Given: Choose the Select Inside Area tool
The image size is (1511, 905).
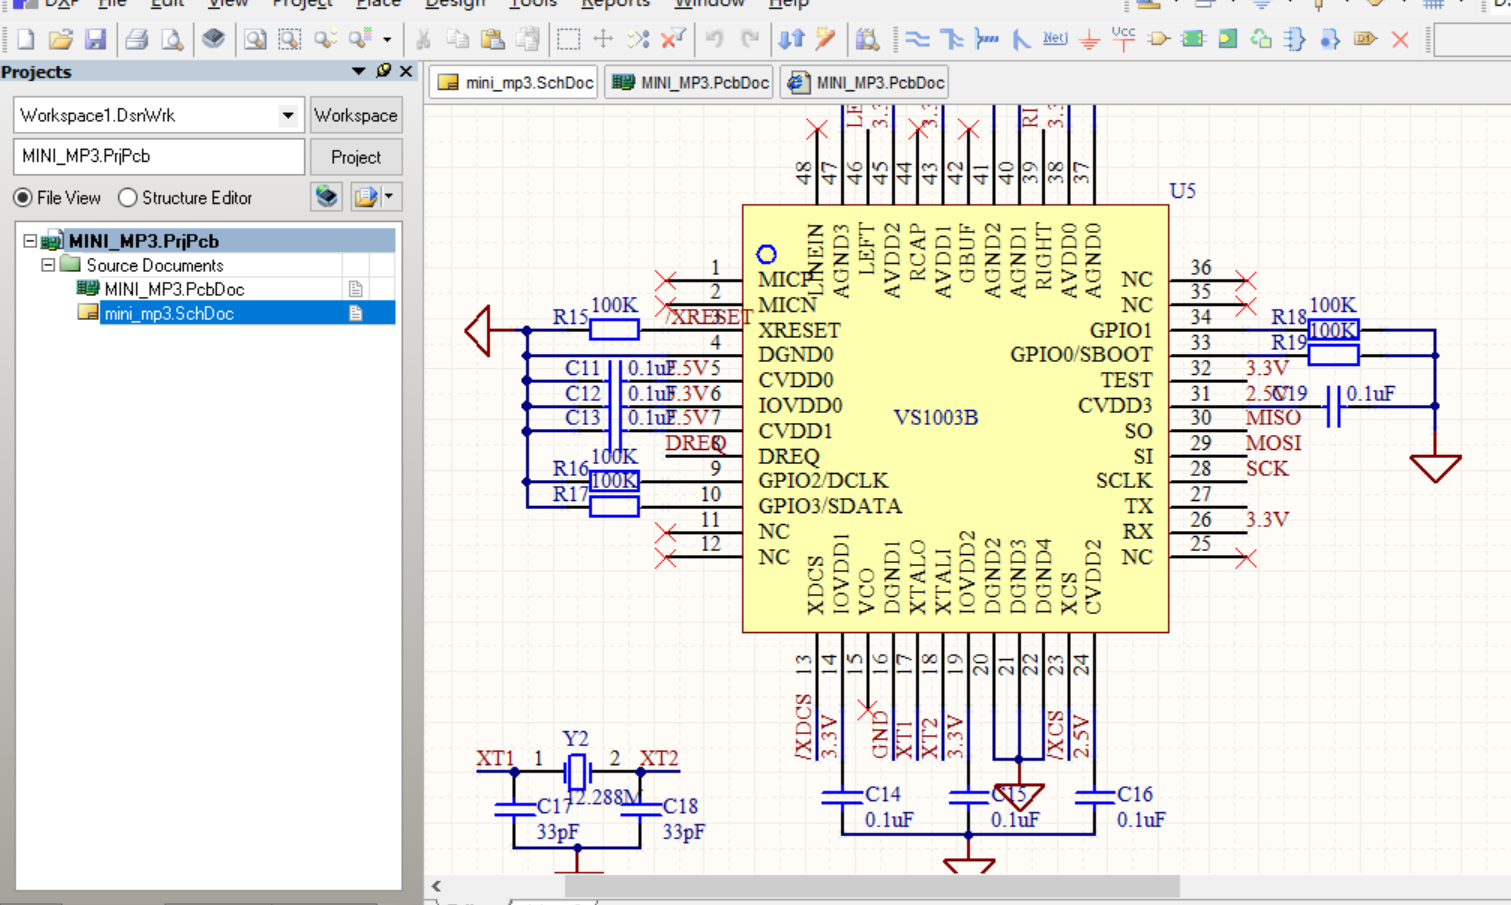Looking at the screenshot, I should pos(568,39).
